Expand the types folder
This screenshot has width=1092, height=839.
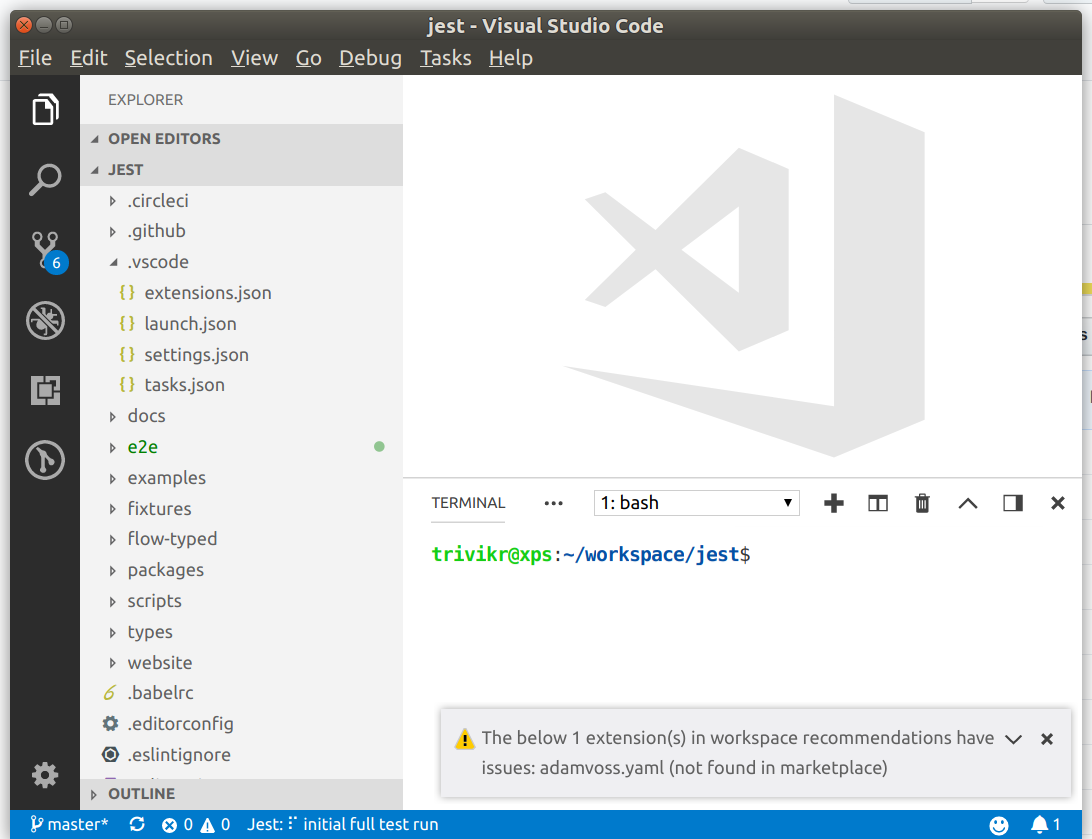pos(241,632)
